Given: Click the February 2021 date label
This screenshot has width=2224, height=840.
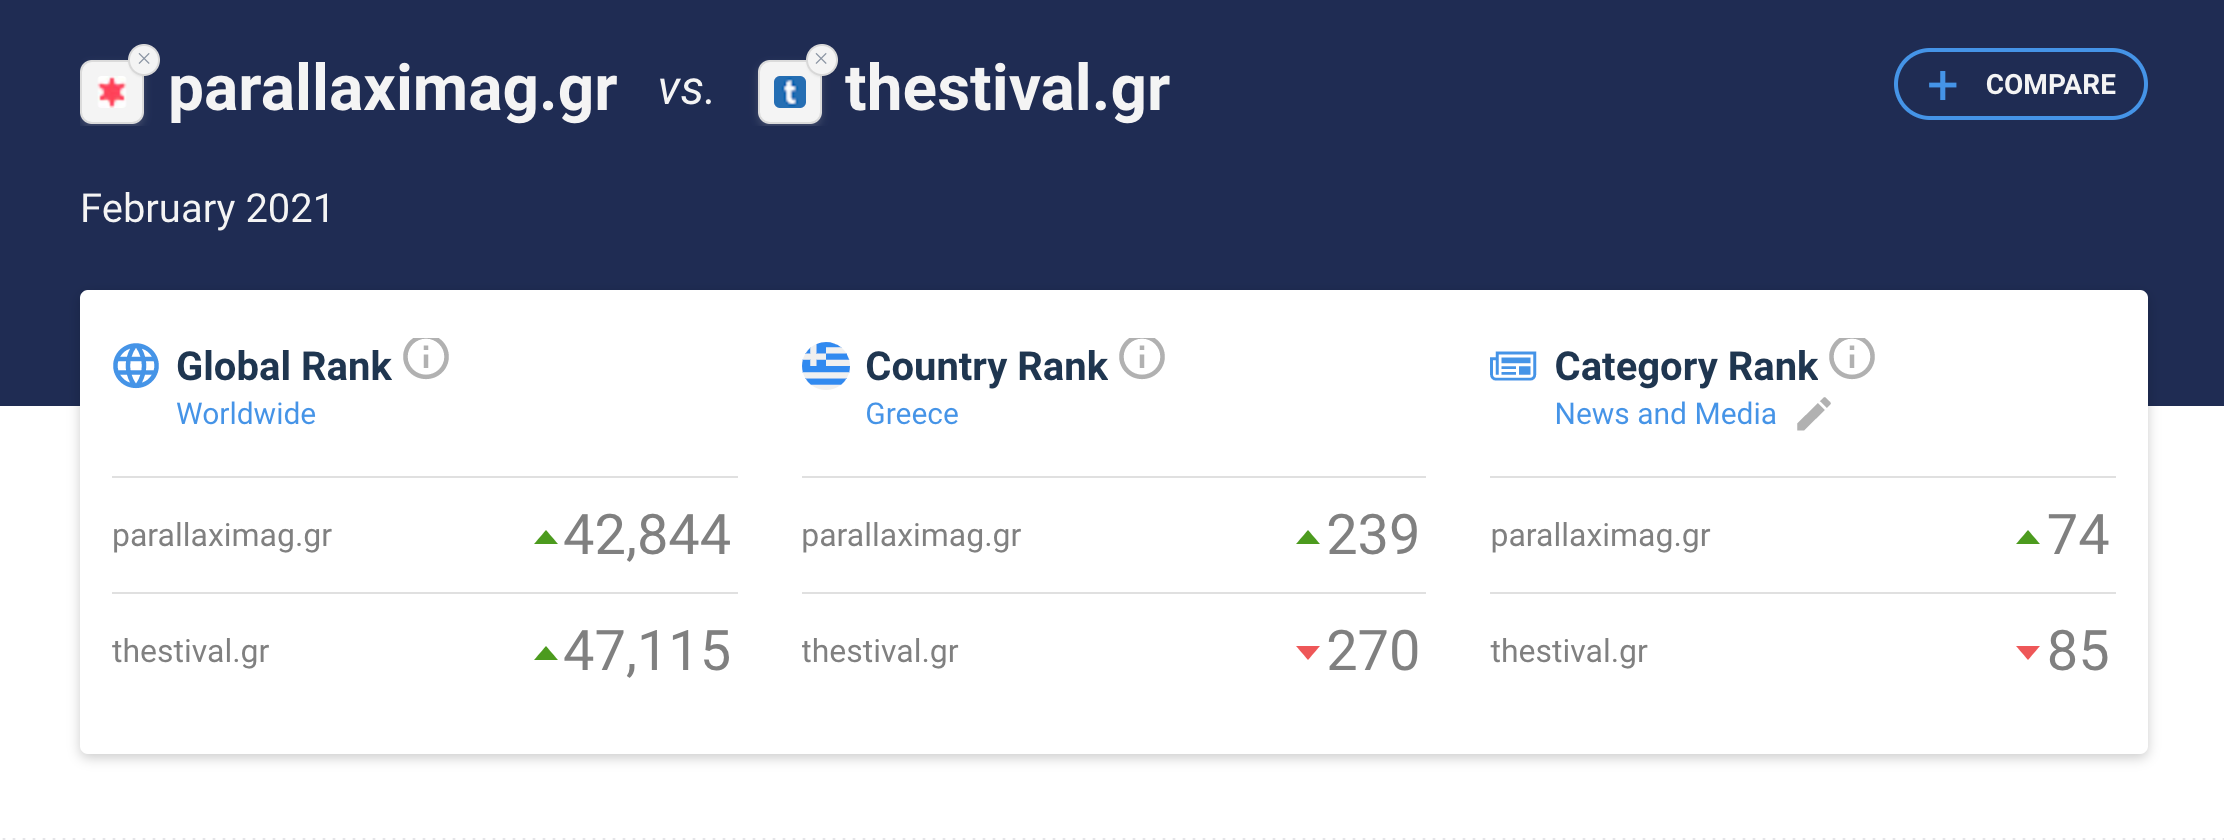Looking at the screenshot, I should (206, 209).
